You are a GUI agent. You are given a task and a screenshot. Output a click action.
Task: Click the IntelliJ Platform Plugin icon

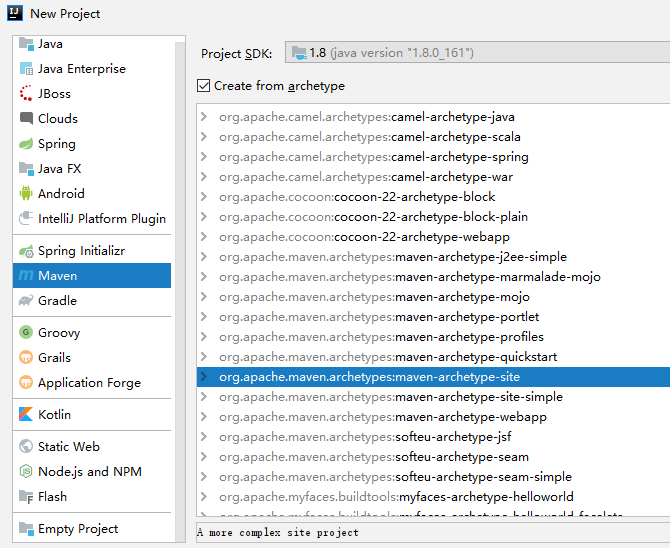pos(26,218)
